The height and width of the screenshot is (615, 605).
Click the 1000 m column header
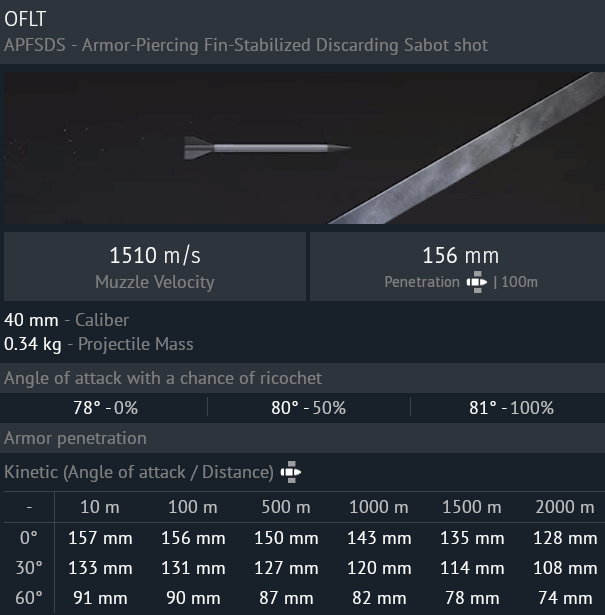[x=379, y=507]
